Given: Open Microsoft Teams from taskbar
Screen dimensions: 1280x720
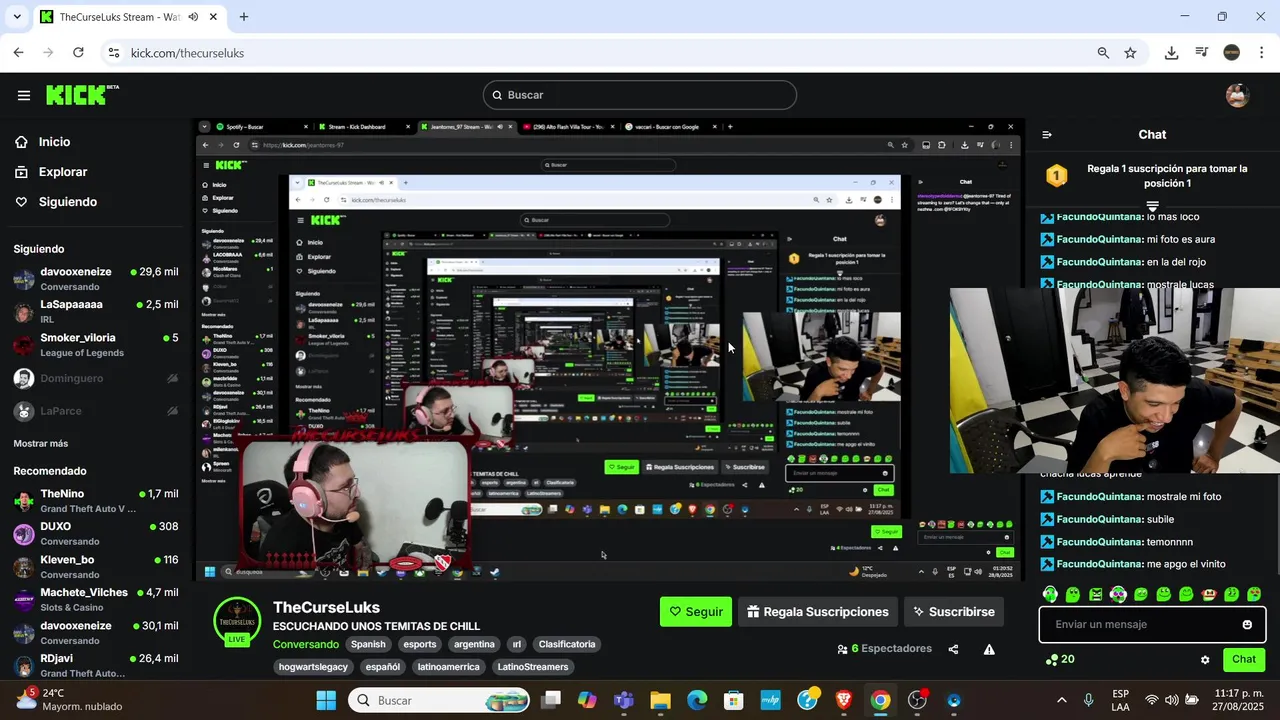Looking at the screenshot, I should [624, 700].
